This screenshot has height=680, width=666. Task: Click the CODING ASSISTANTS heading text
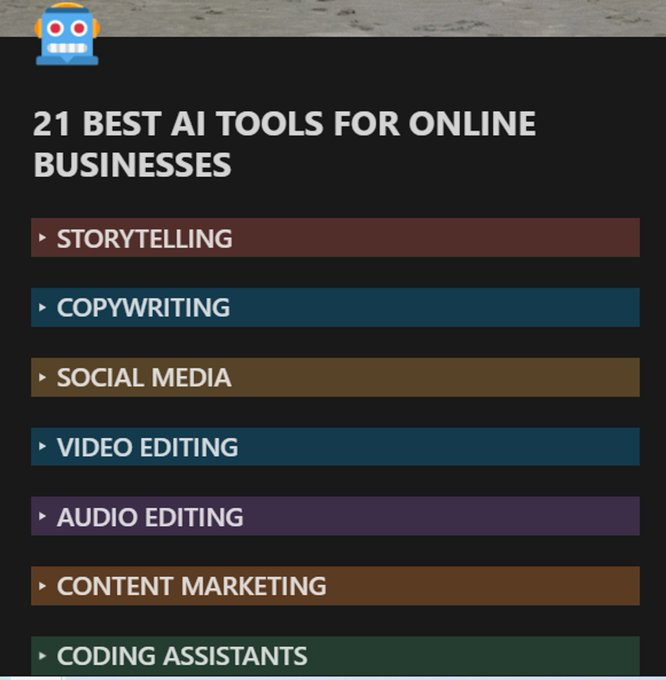click(x=182, y=656)
